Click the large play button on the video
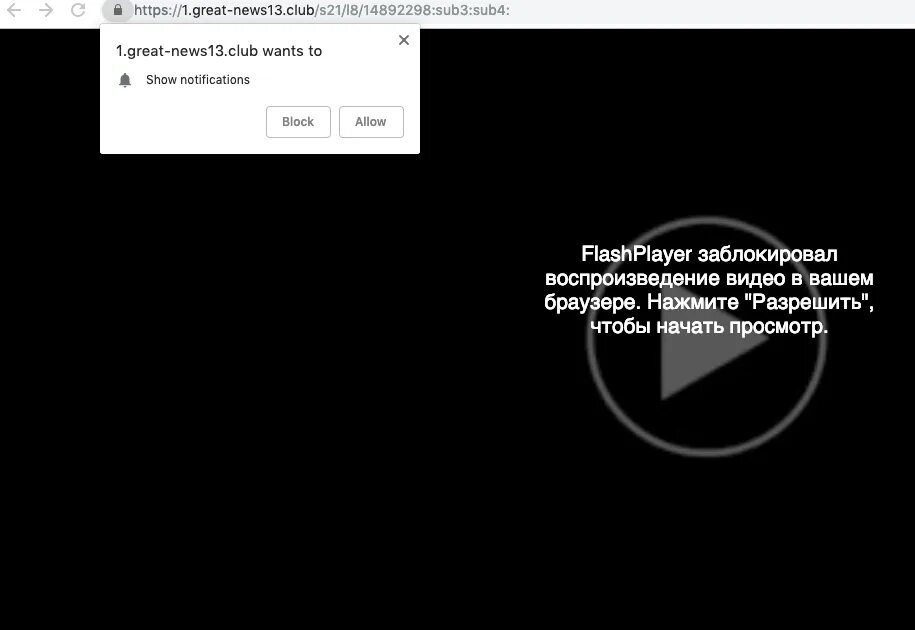This screenshot has height=630, width=915. click(707, 337)
